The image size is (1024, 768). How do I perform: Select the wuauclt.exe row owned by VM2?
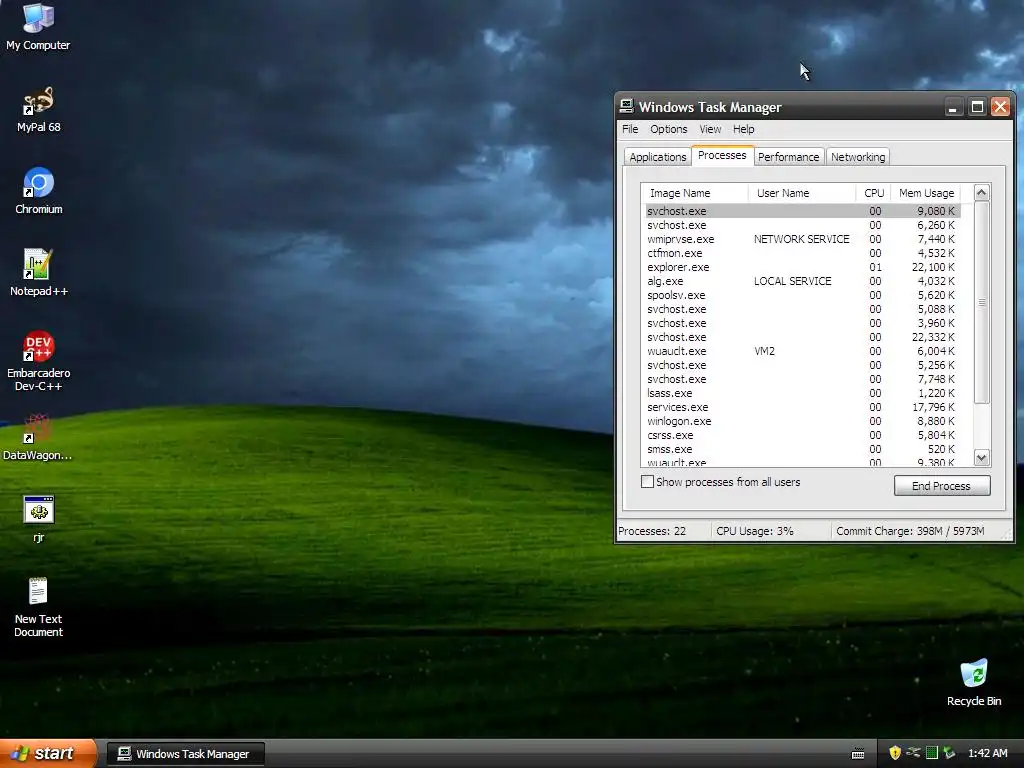[803, 351]
